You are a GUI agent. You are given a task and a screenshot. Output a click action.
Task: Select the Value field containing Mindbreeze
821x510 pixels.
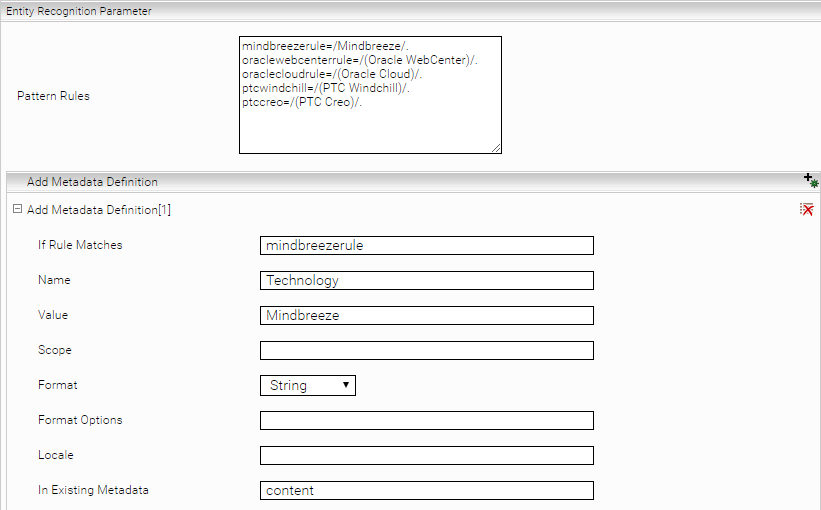[427, 316]
